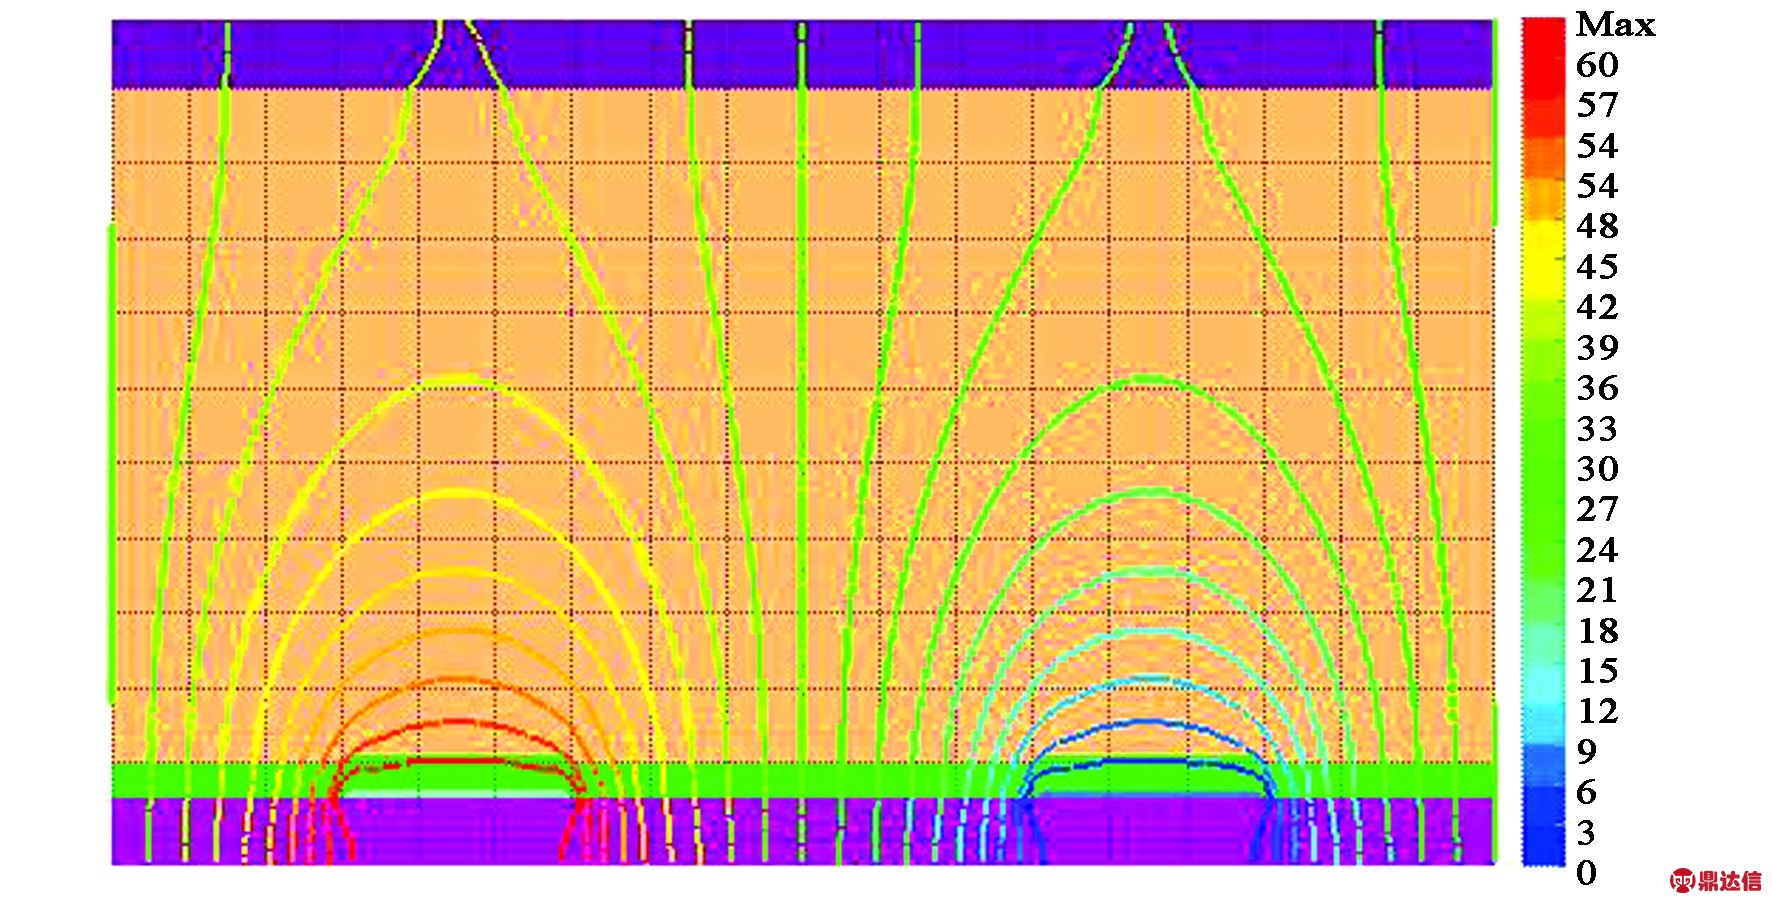Click the legend value "6"
Viewport: 1772px width, 903px height.
pos(1587,793)
